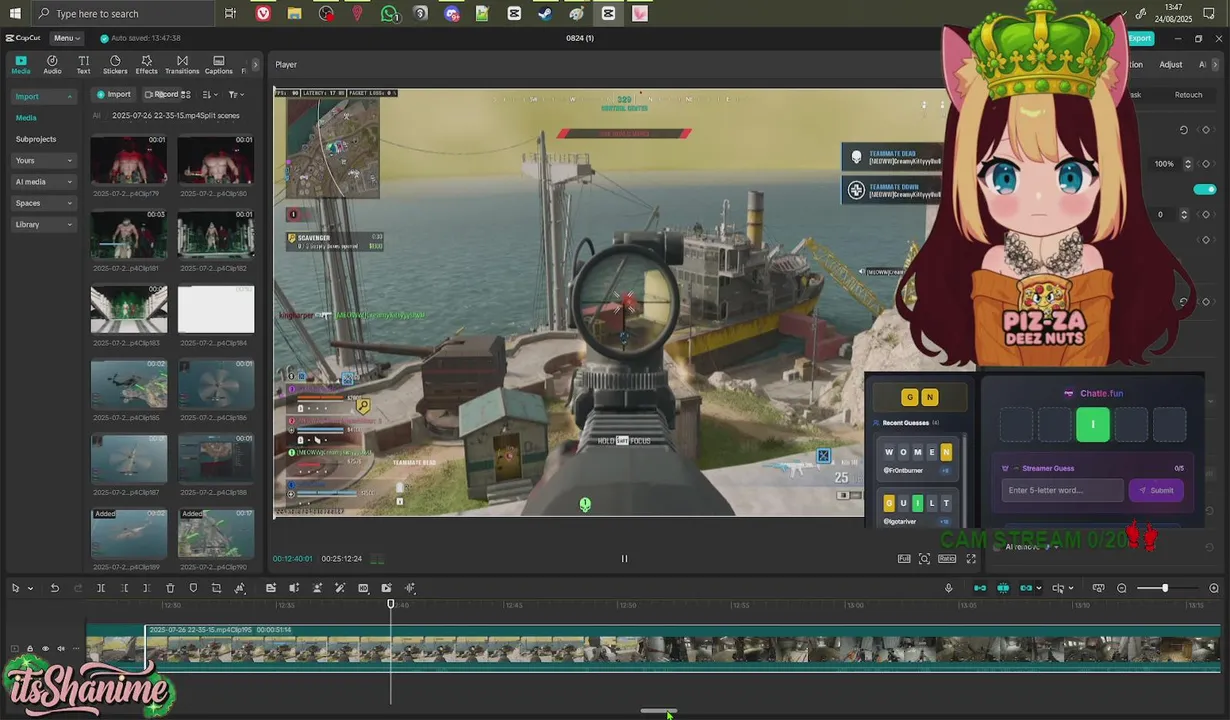Click the Import button

click(x=113, y=94)
